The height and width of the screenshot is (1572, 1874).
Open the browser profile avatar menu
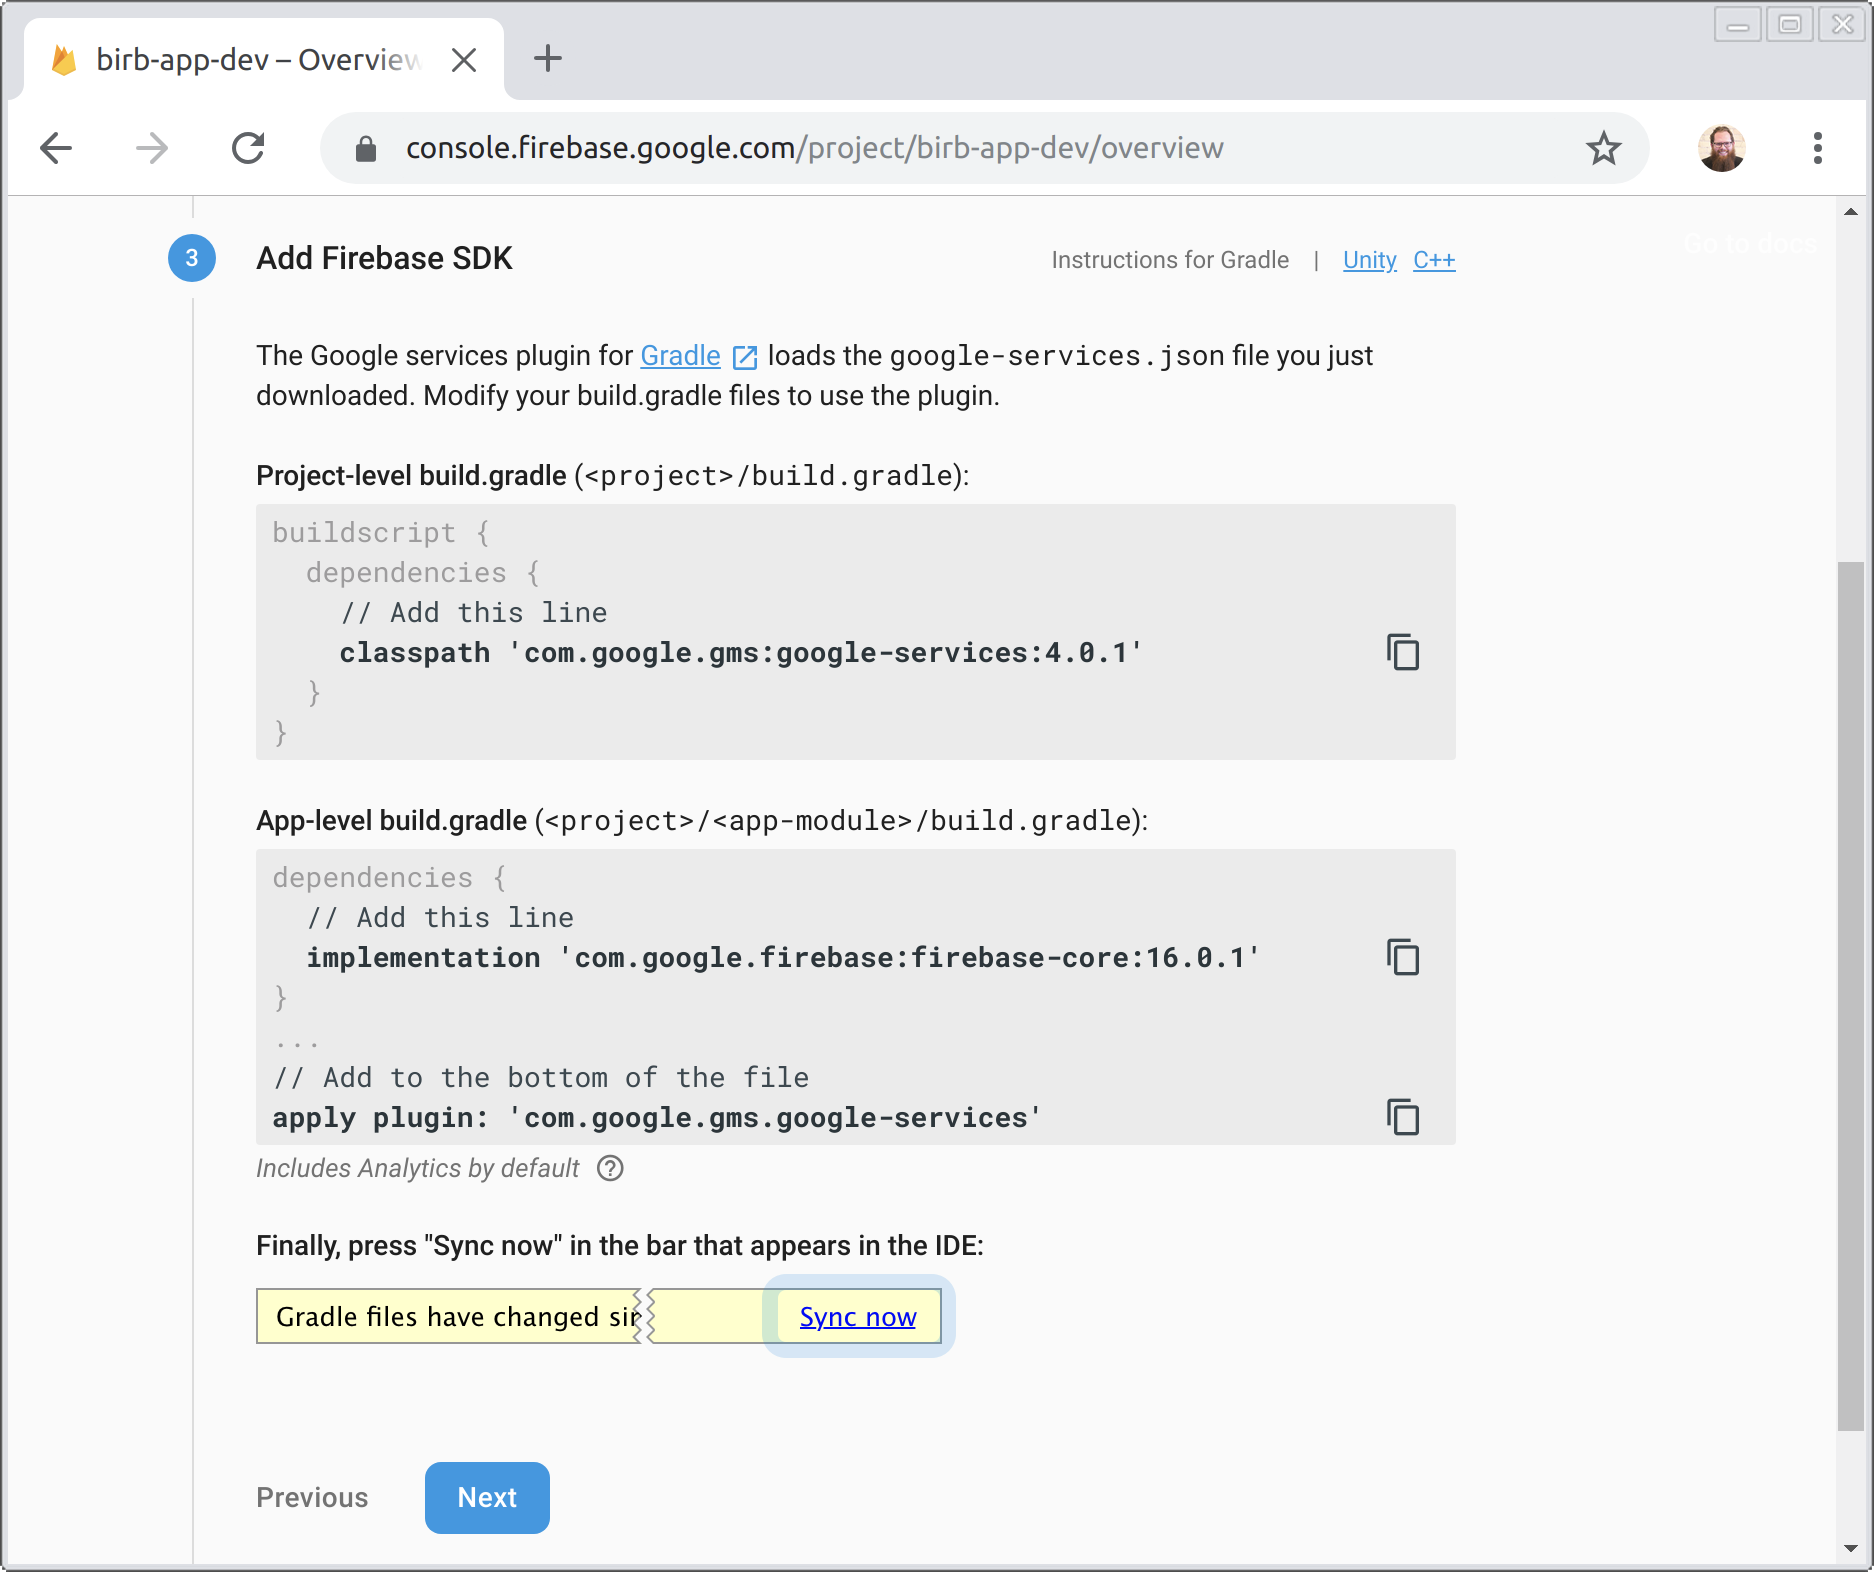tap(1722, 147)
